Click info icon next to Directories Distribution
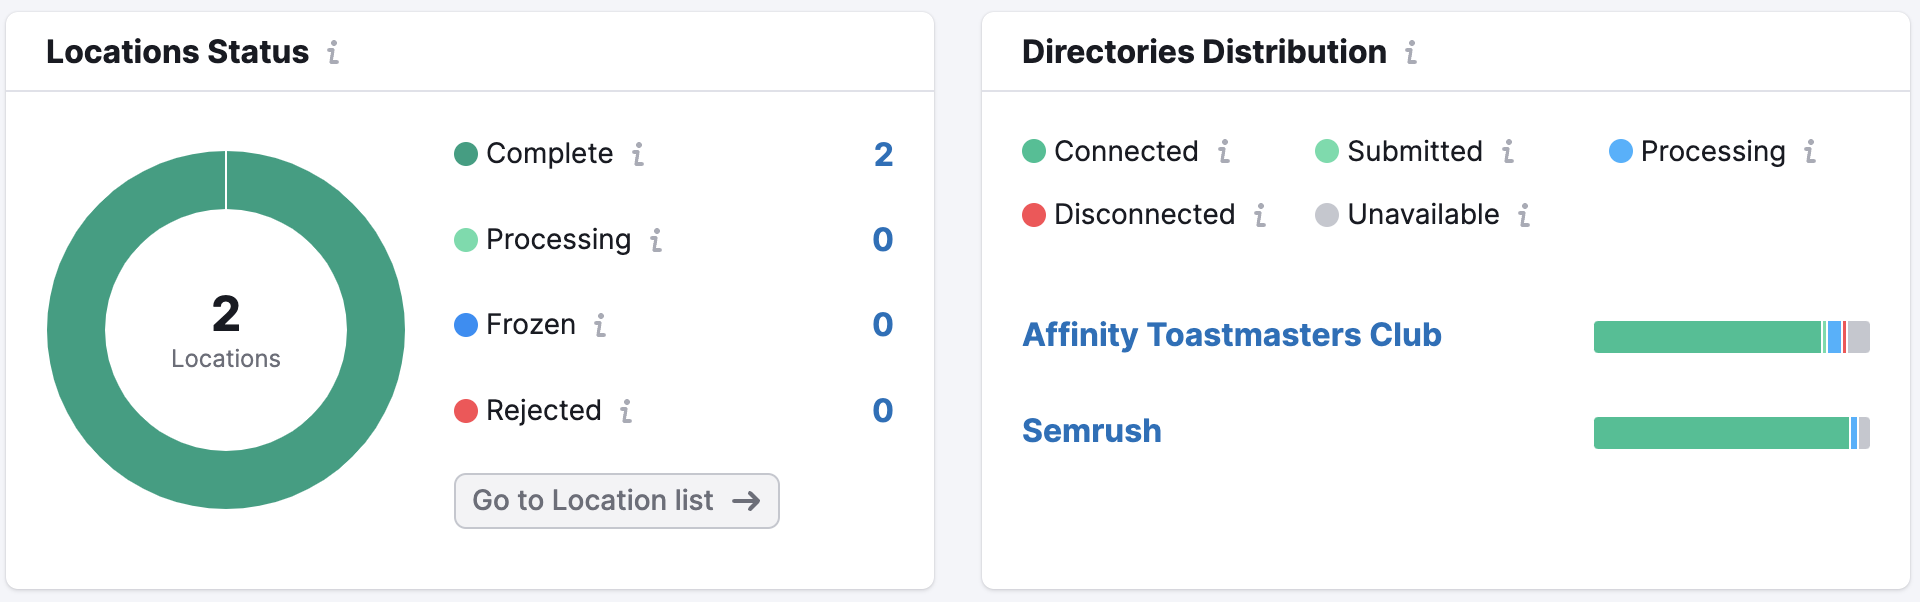The width and height of the screenshot is (1920, 602). (x=1411, y=52)
